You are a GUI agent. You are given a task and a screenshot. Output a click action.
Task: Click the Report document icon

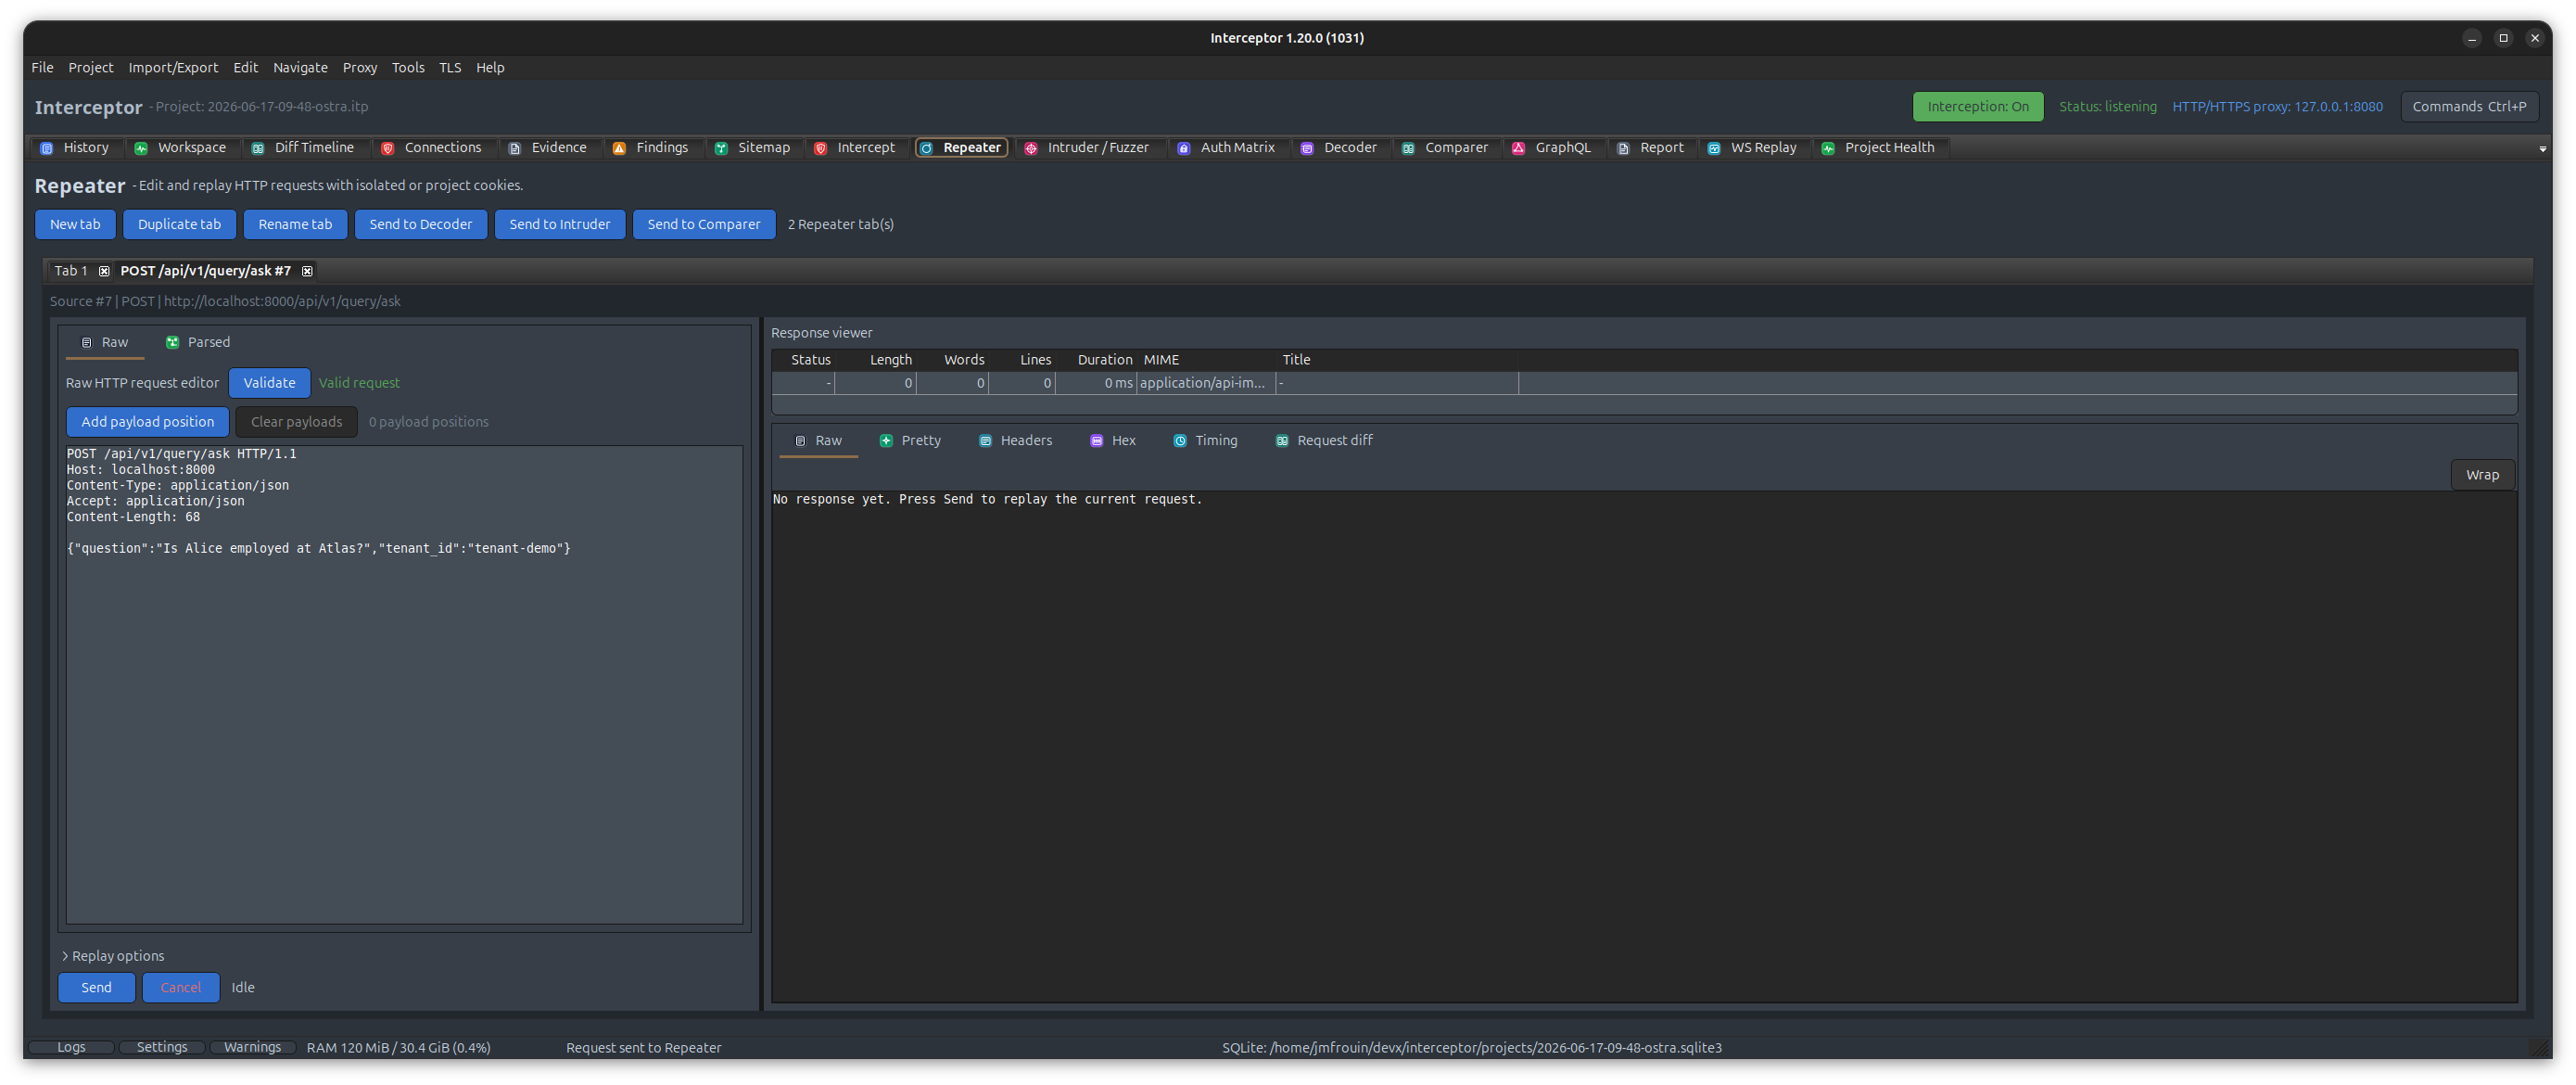(1623, 148)
